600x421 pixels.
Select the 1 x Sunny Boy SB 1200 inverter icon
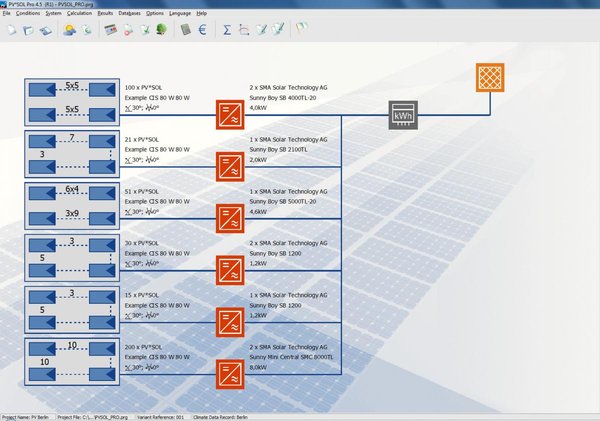[230, 322]
